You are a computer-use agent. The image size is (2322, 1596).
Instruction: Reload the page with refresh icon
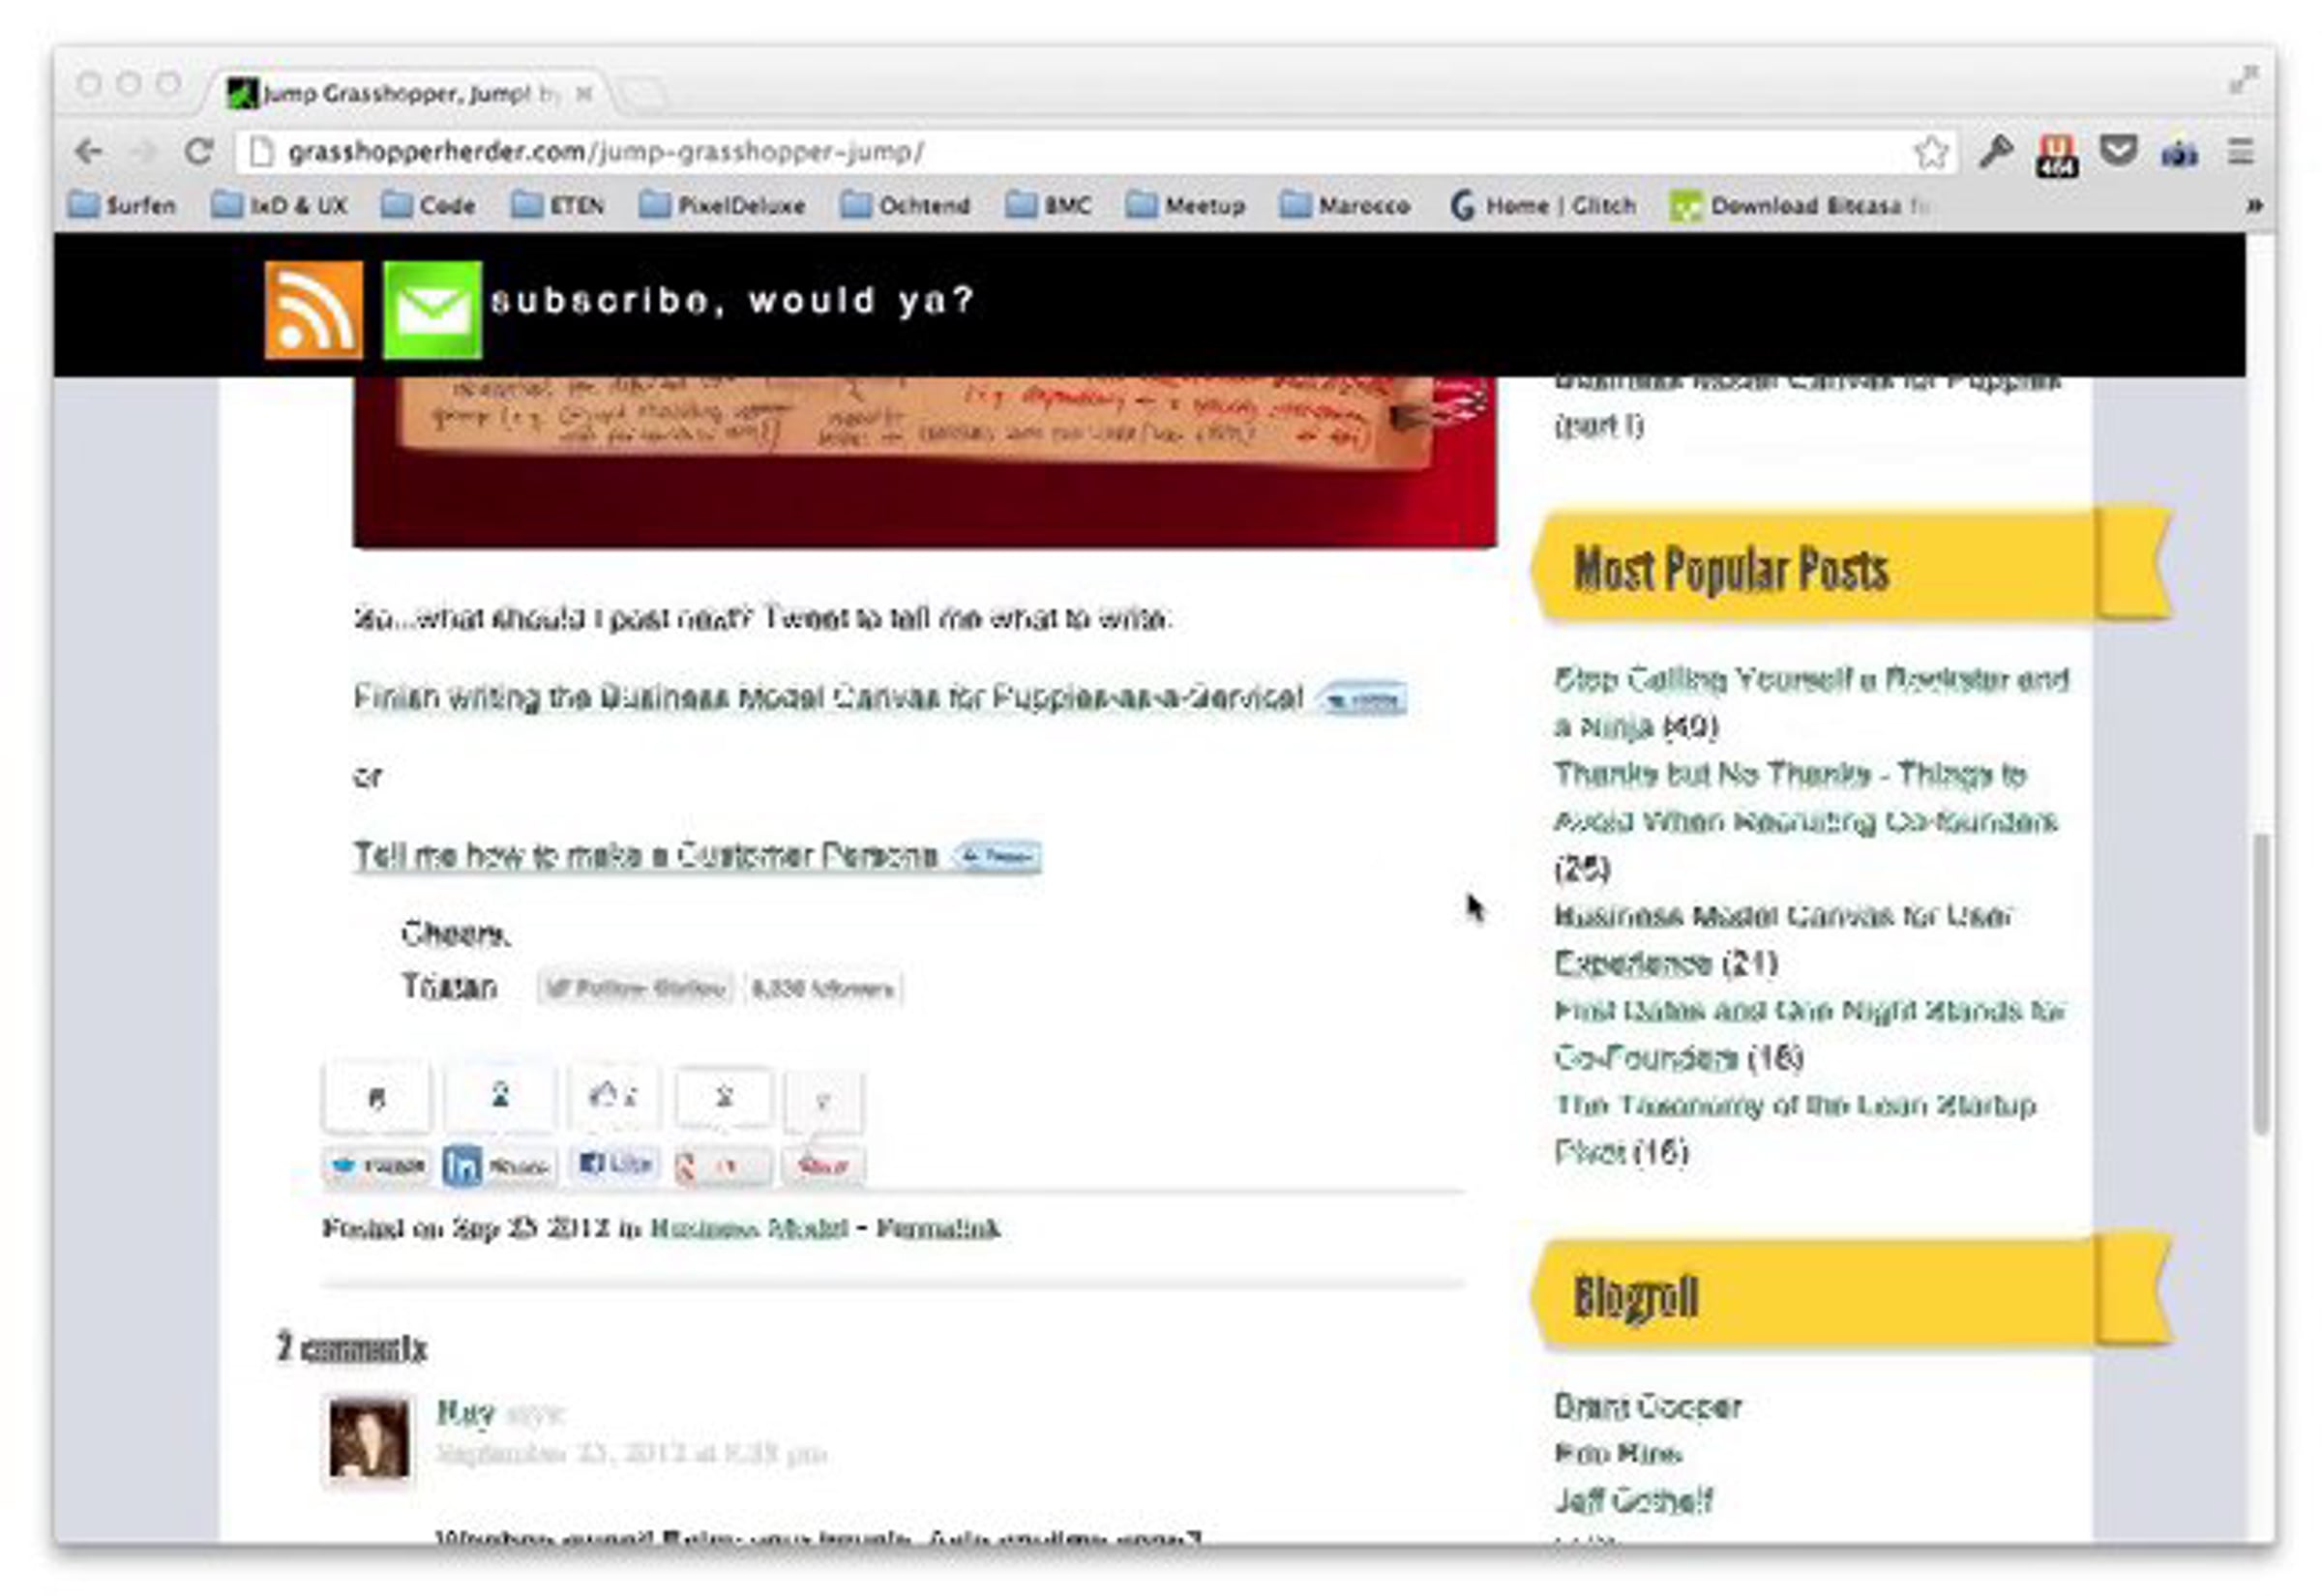[199, 152]
